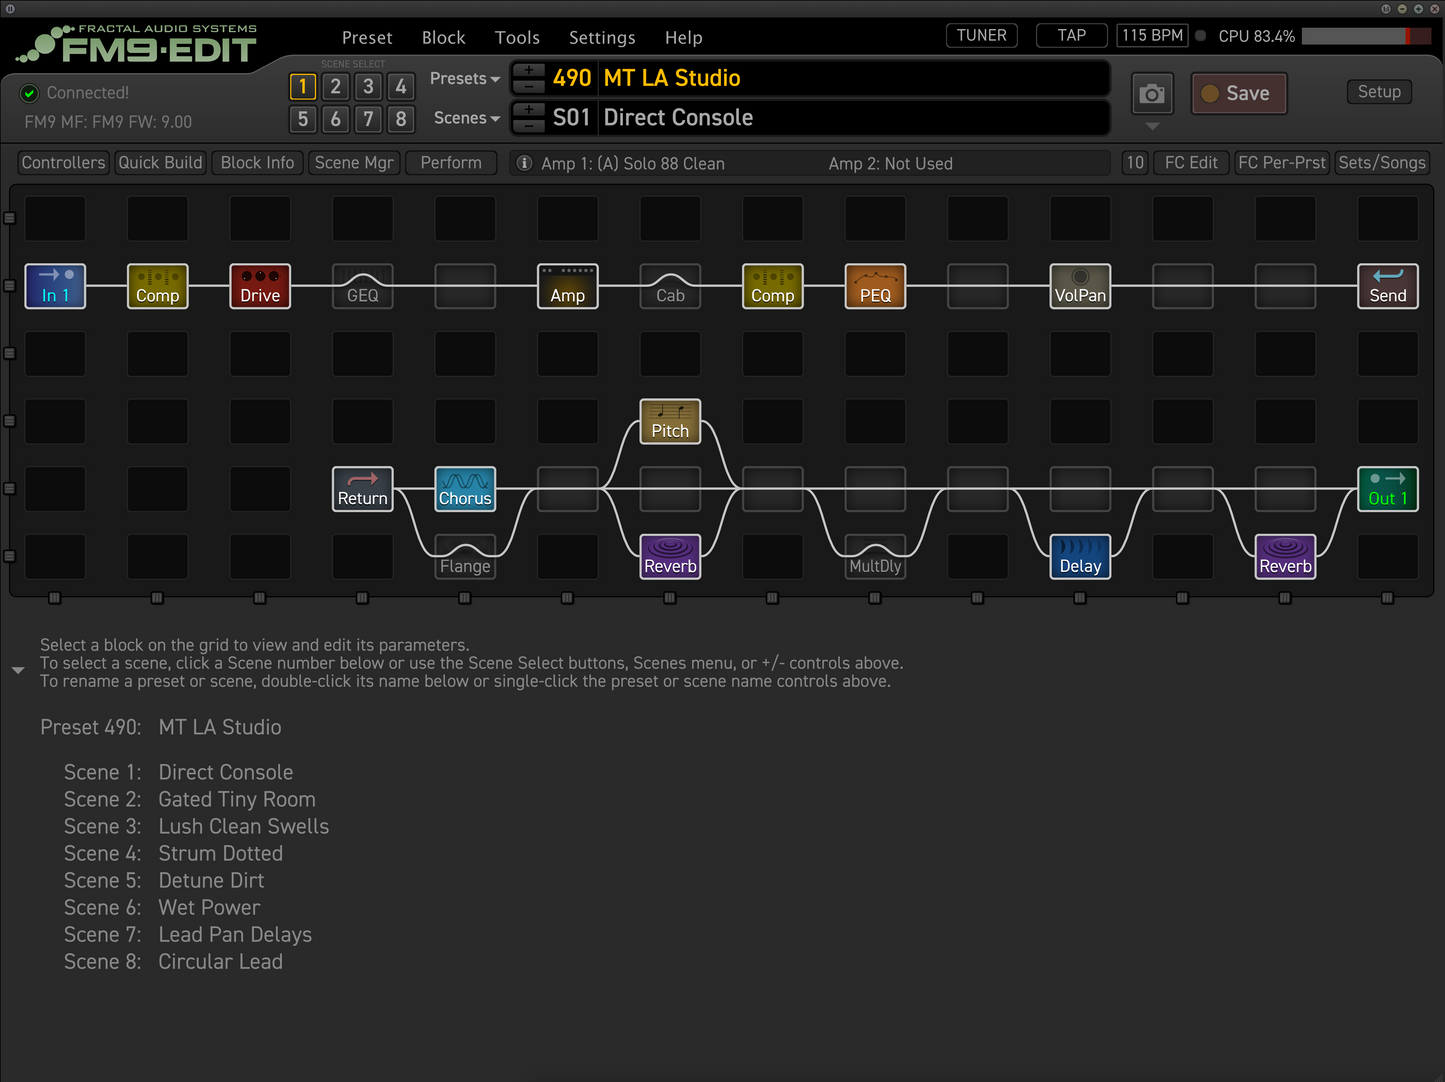
Task: Select the Drive block on the grid
Action: point(260,286)
